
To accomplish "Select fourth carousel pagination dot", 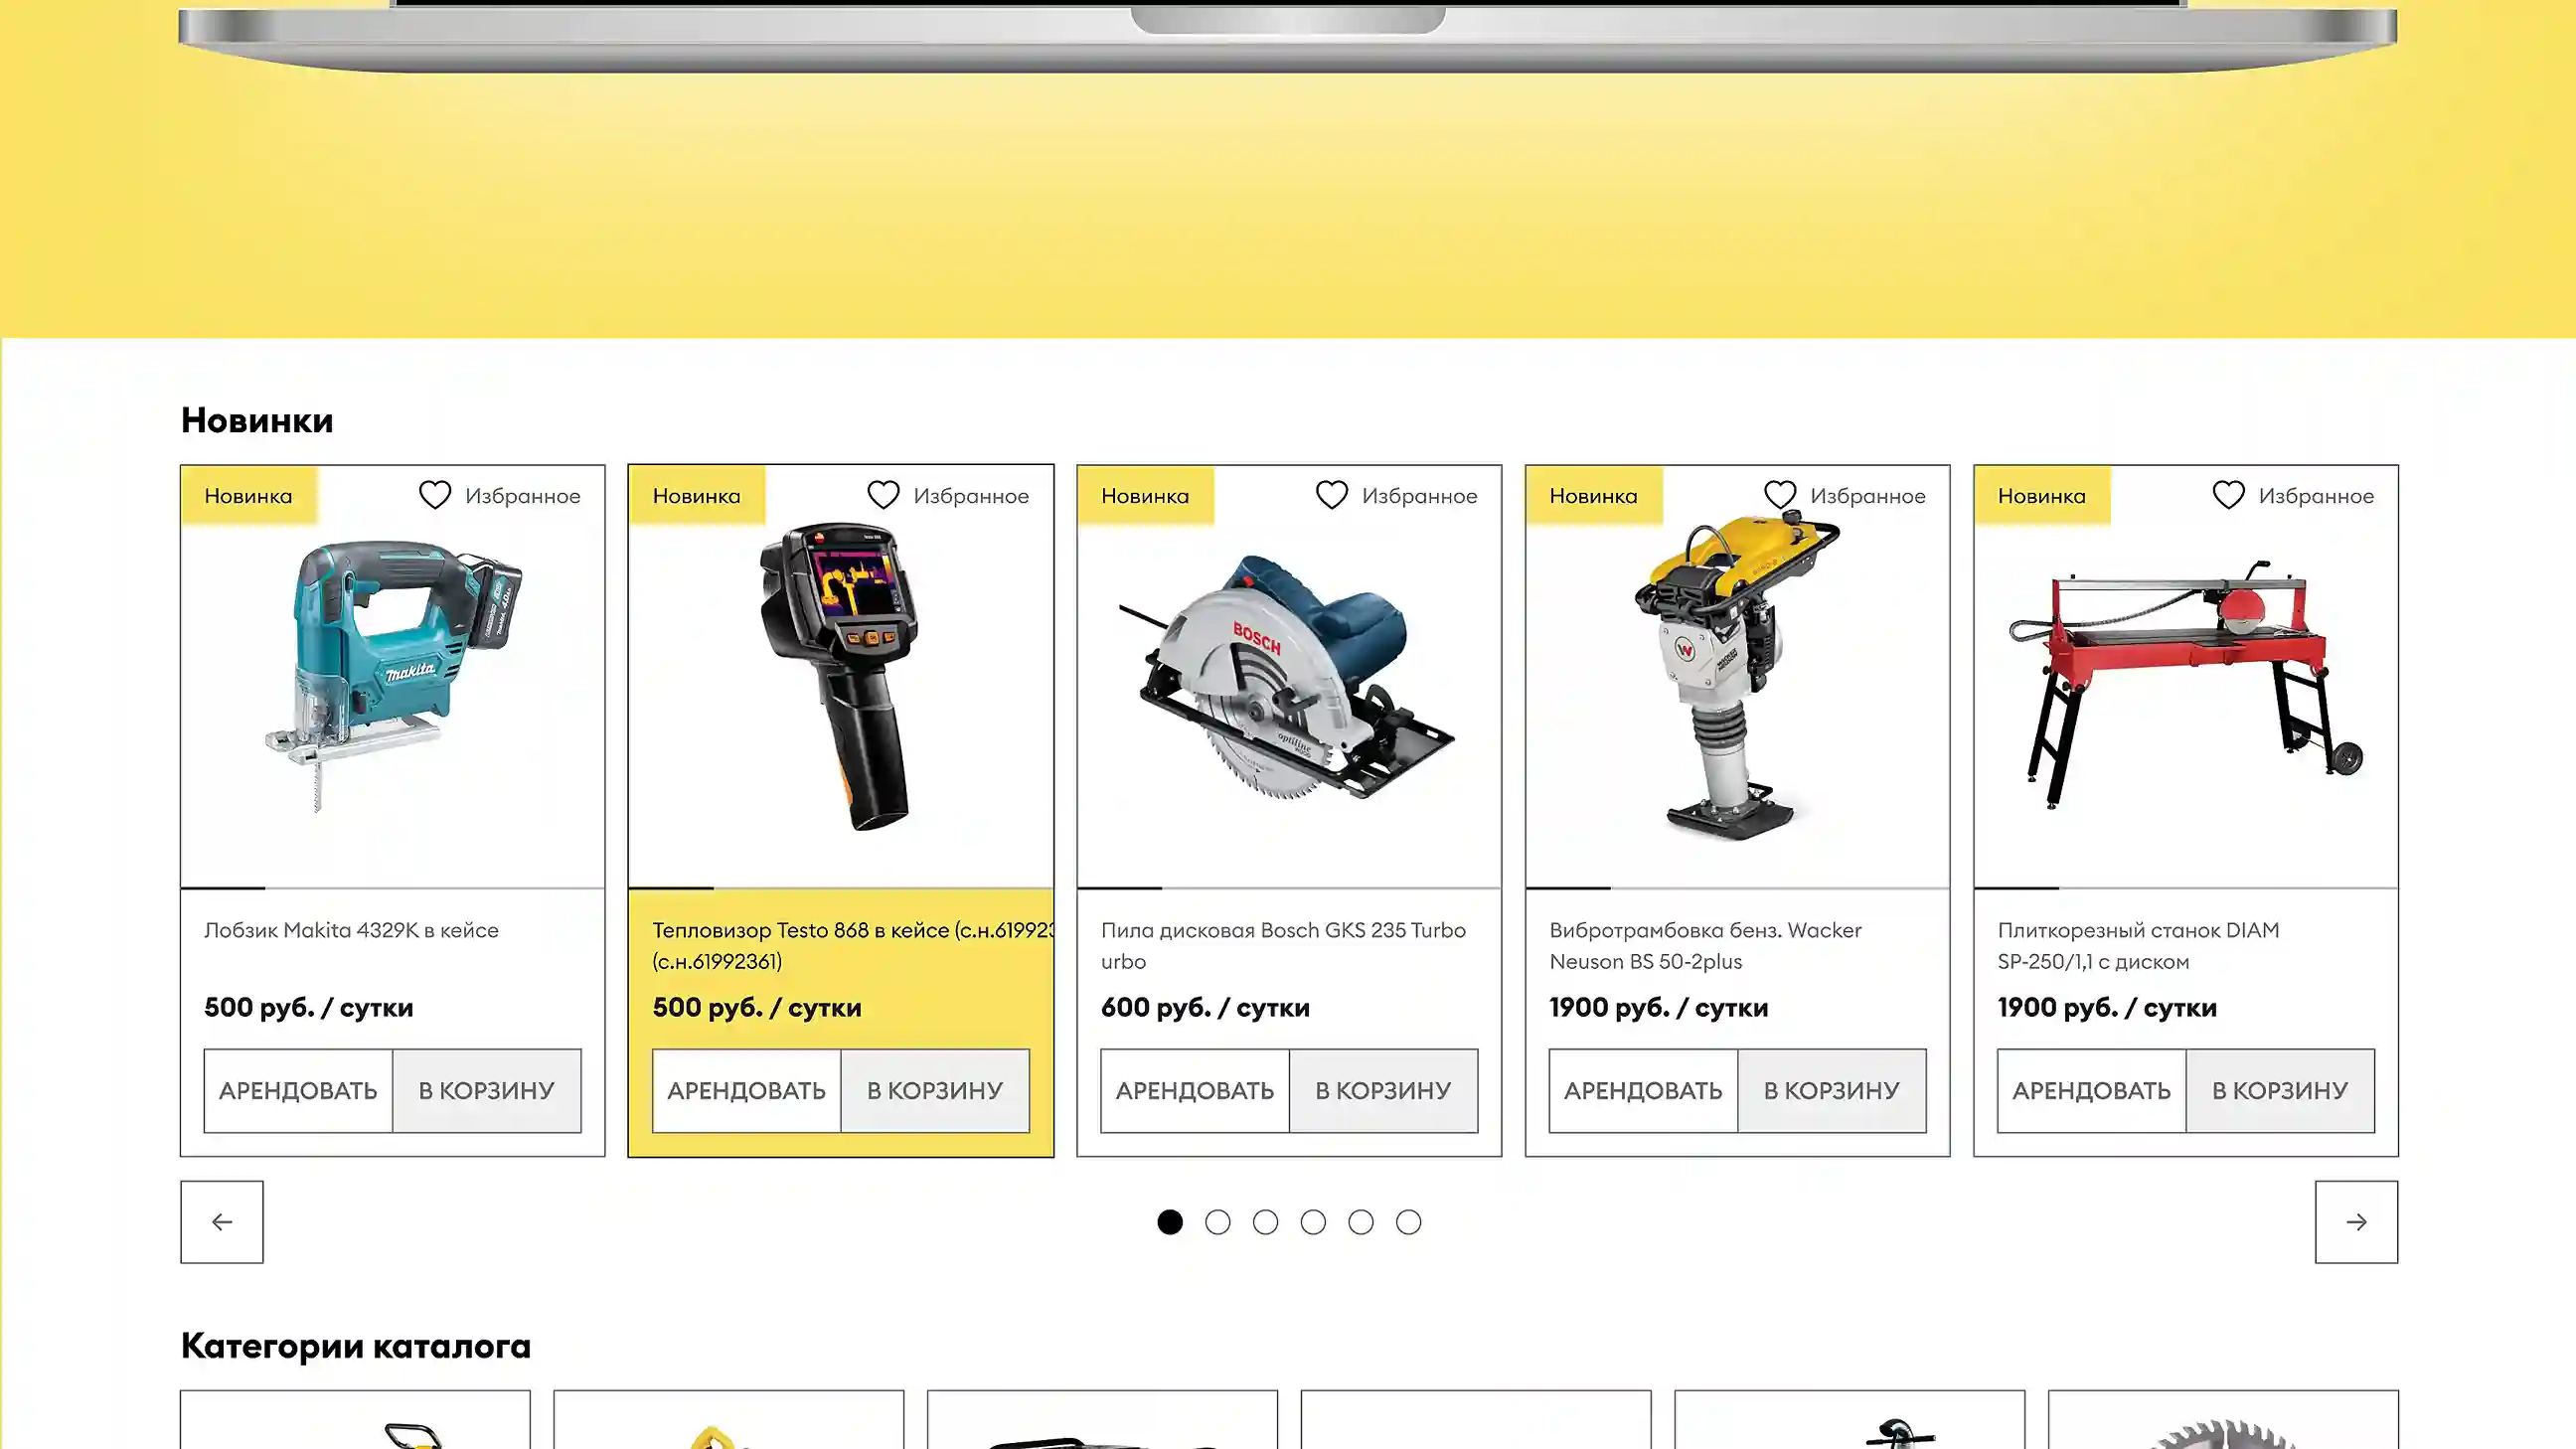I will tap(1313, 1222).
